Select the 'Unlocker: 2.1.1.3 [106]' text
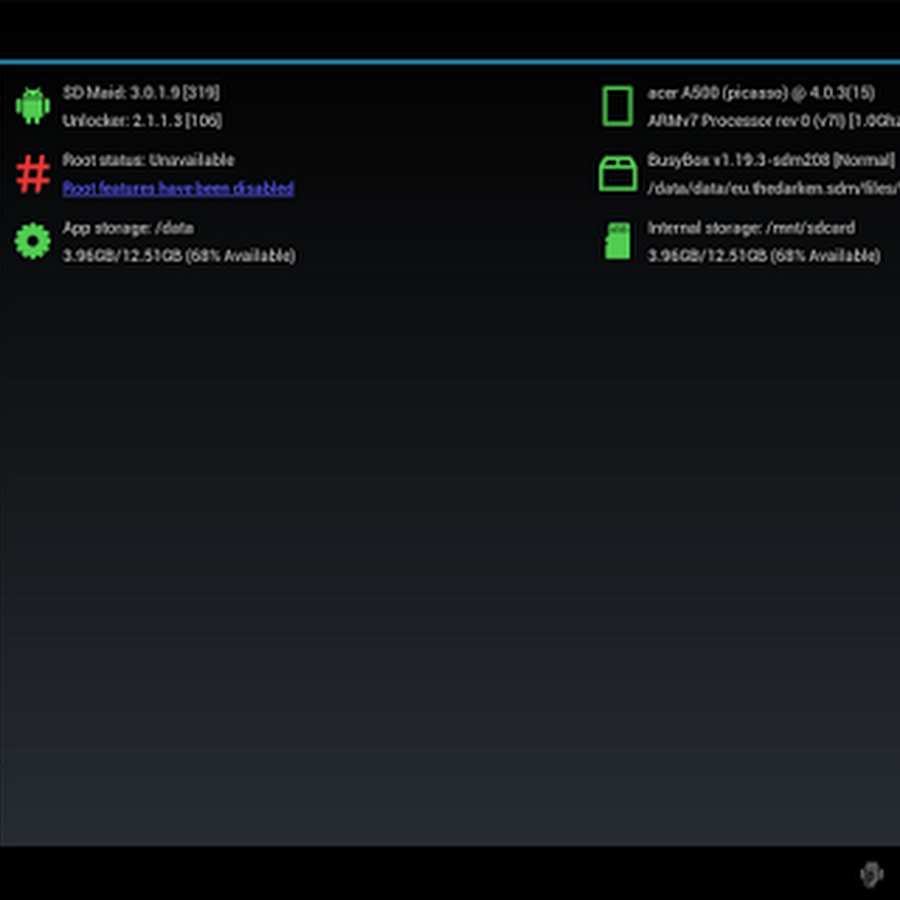 [142, 121]
